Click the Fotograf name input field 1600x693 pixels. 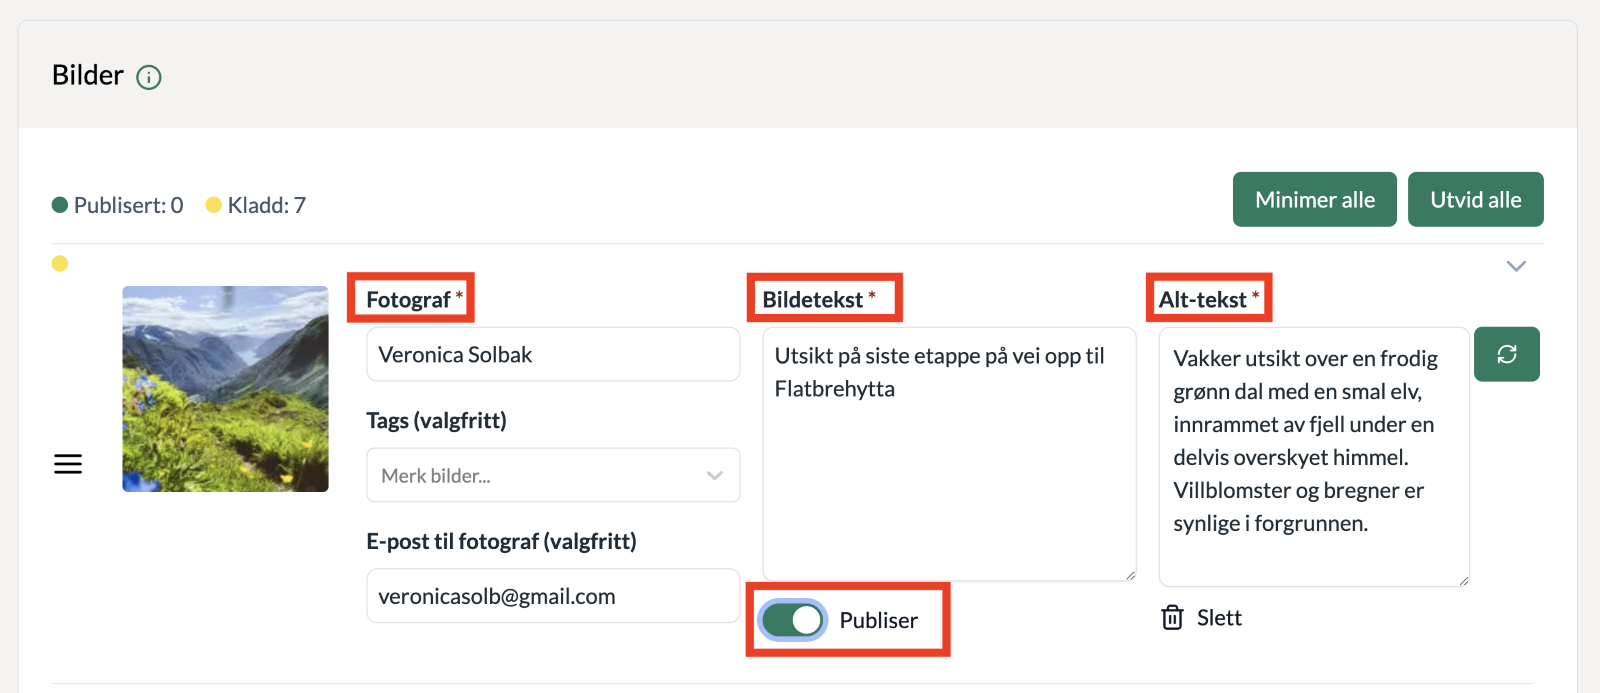point(553,355)
